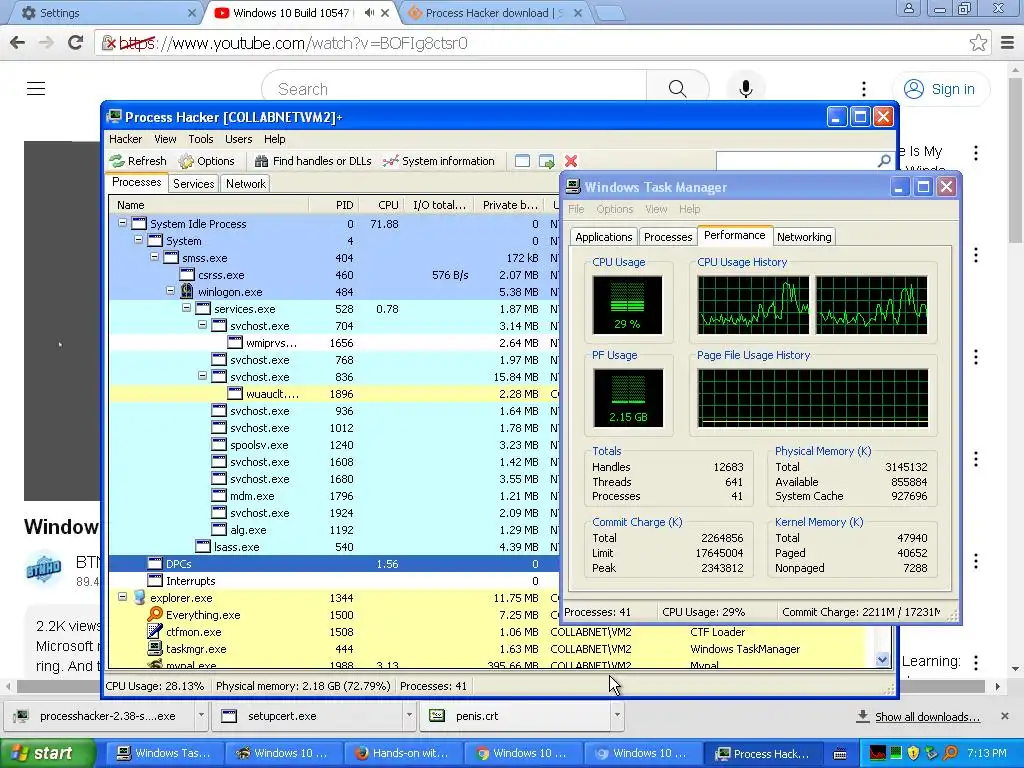Viewport: 1024px width, 768px height.
Task: Collapse the services.exe node
Action: click(187, 308)
